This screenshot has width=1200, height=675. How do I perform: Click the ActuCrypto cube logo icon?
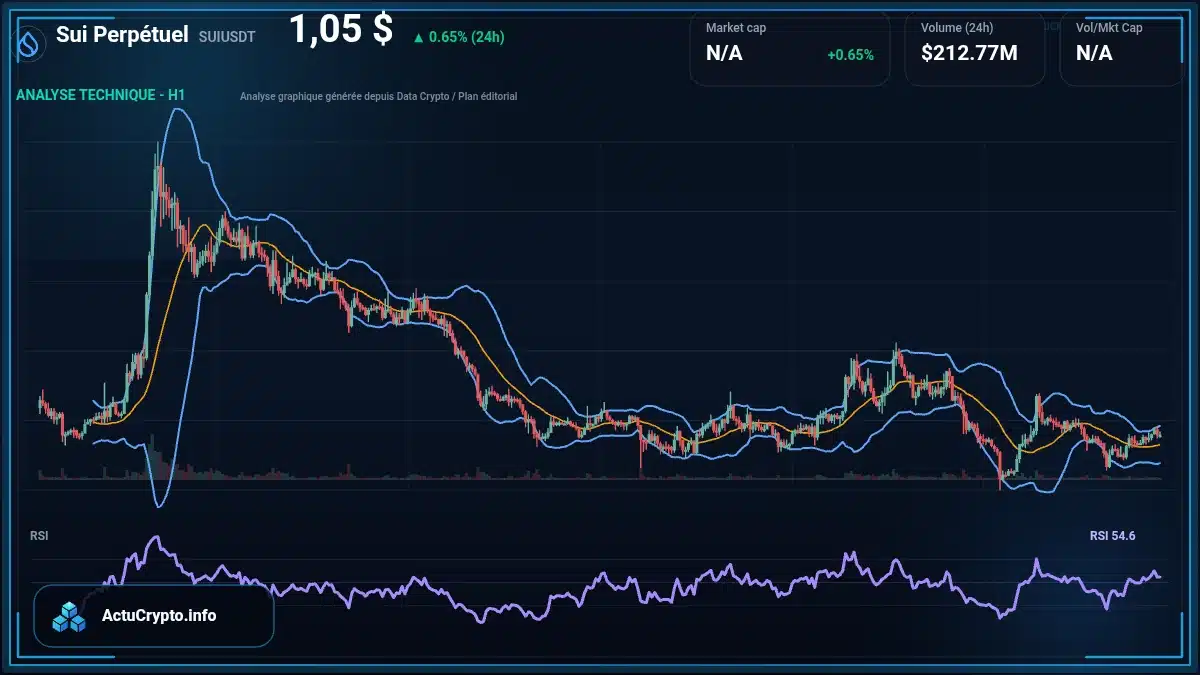pyautogui.click(x=70, y=617)
